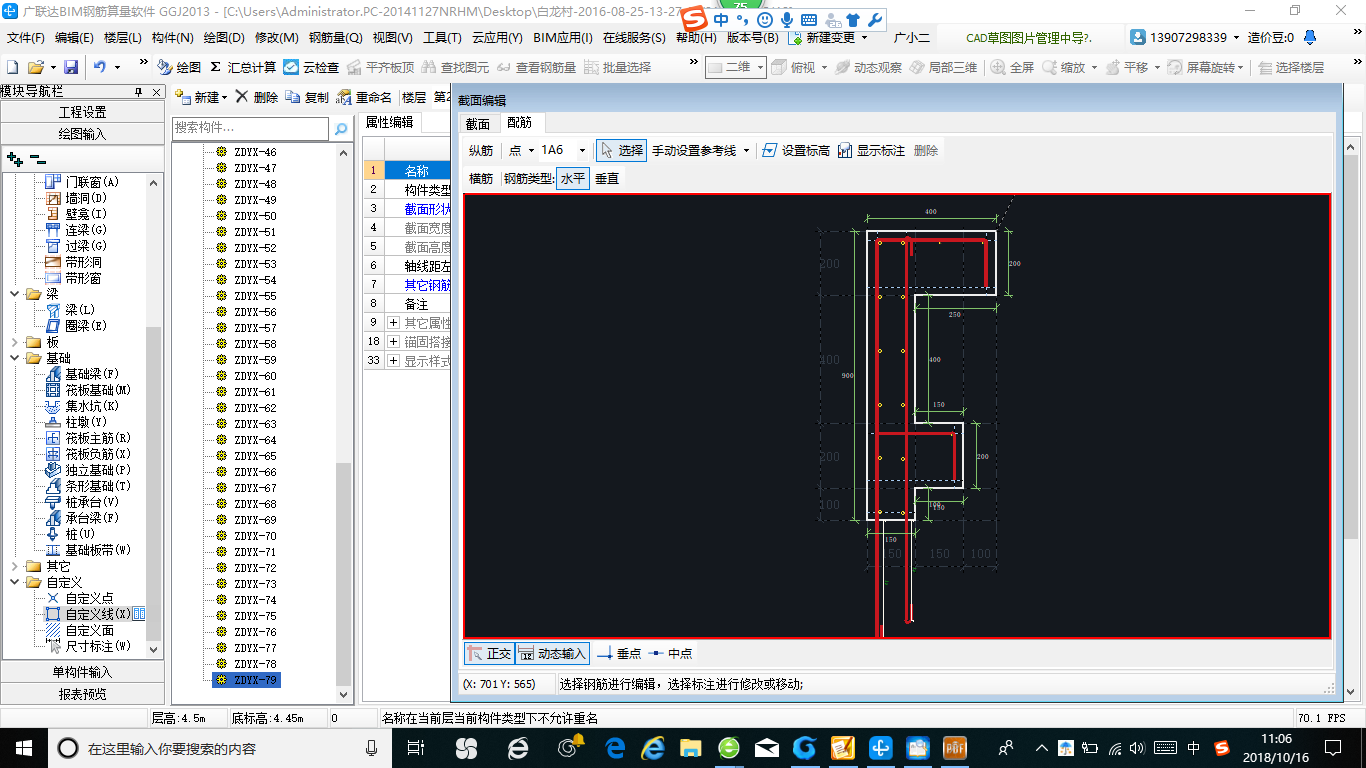Click the 新建变更 button
The width and height of the screenshot is (1366, 768).
[x=829, y=38]
